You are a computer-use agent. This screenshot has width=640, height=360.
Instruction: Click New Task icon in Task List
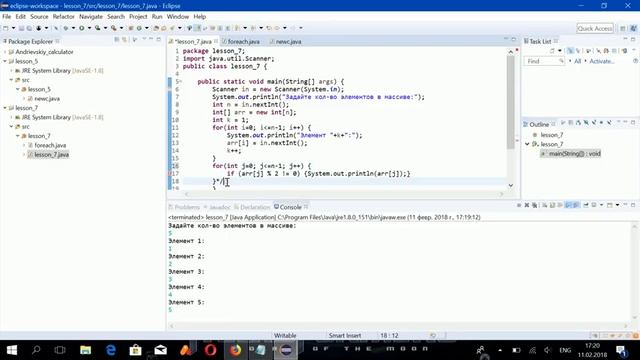pos(552,51)
